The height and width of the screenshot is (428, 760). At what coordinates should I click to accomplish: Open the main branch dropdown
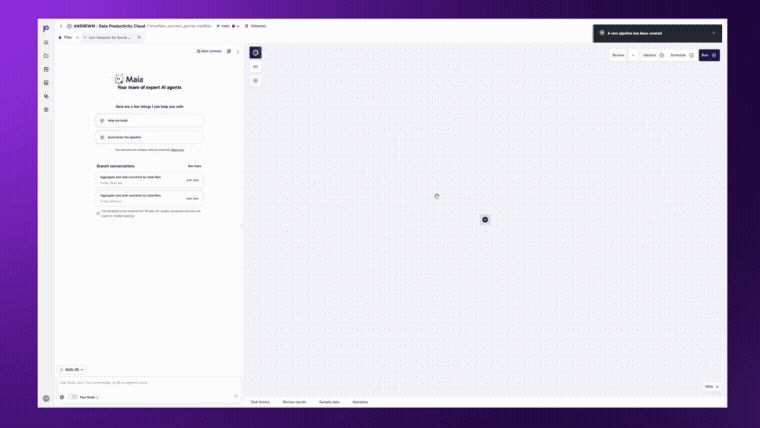pos(227,26)
